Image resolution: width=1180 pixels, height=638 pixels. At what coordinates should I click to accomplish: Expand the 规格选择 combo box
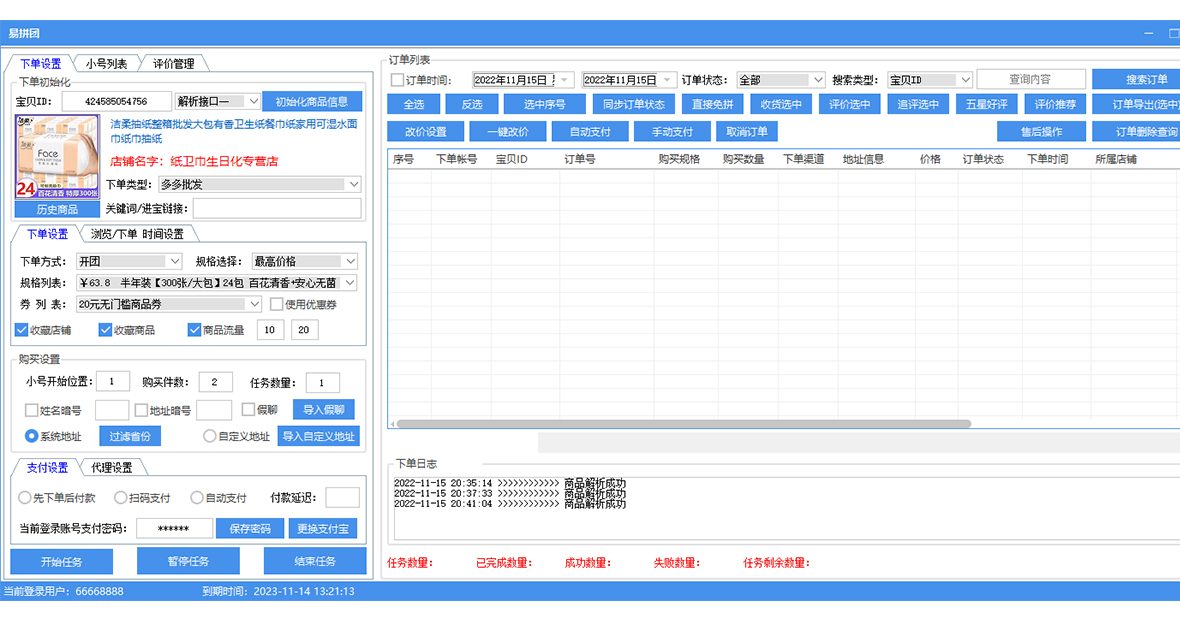tap(349, 261)
